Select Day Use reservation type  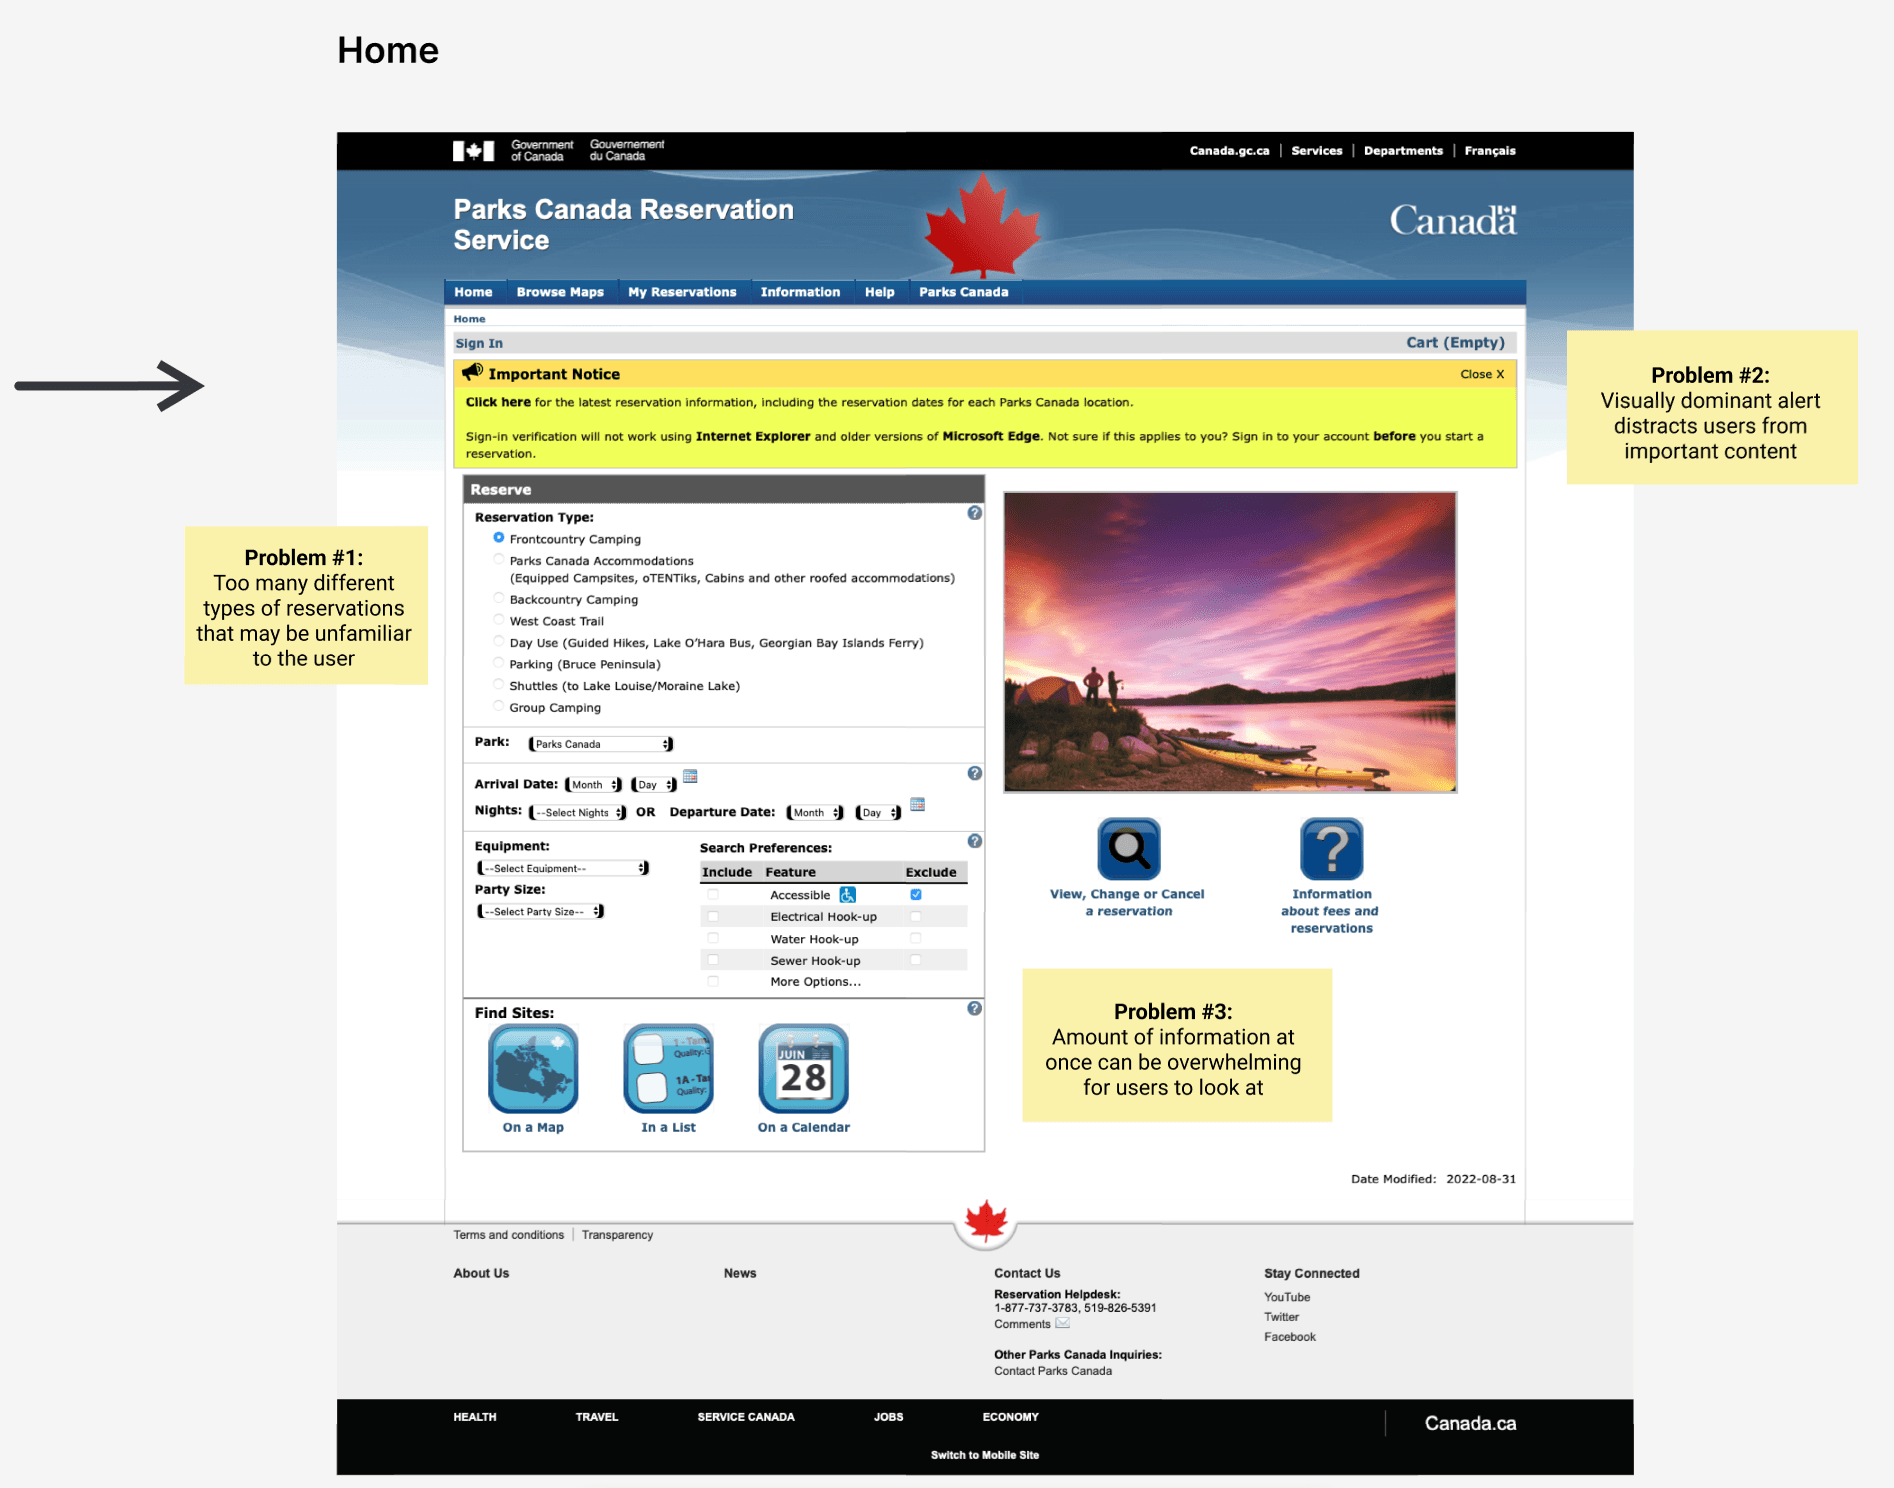click(498, 642)
